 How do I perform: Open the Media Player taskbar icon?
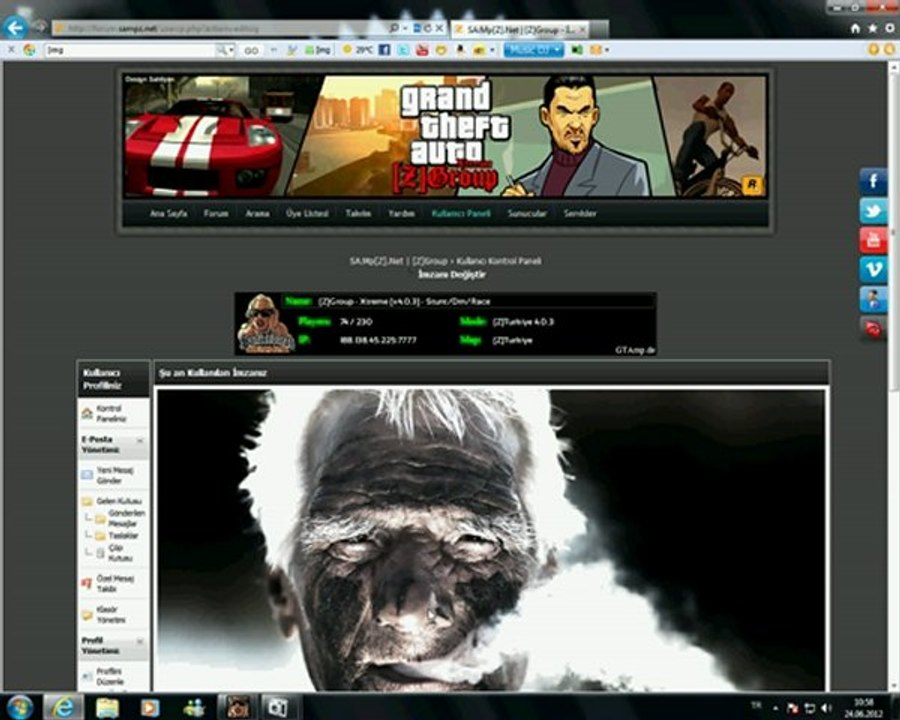tap(150, 707)
